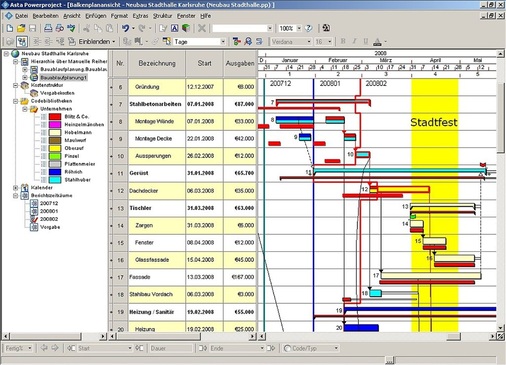Toggle the Vorgabe reporting period checkbox

coord(34,227)
